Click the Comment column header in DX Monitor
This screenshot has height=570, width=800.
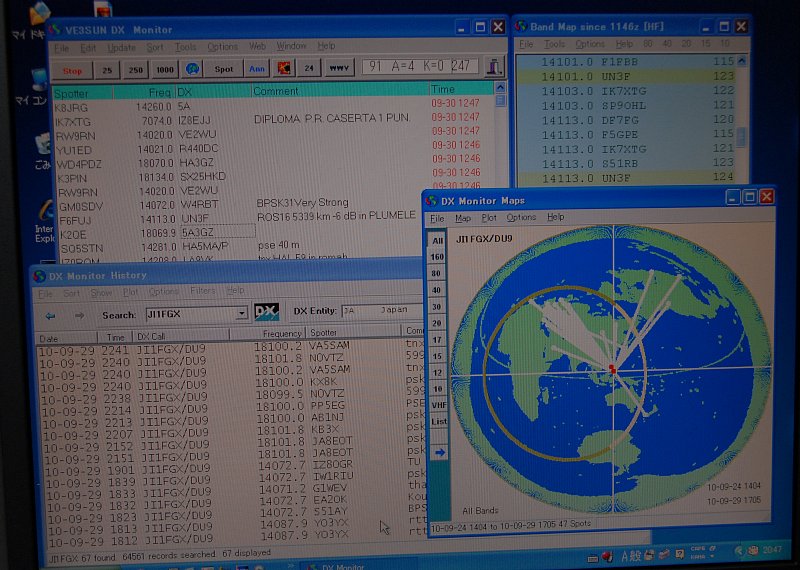(x=340, y=91)
